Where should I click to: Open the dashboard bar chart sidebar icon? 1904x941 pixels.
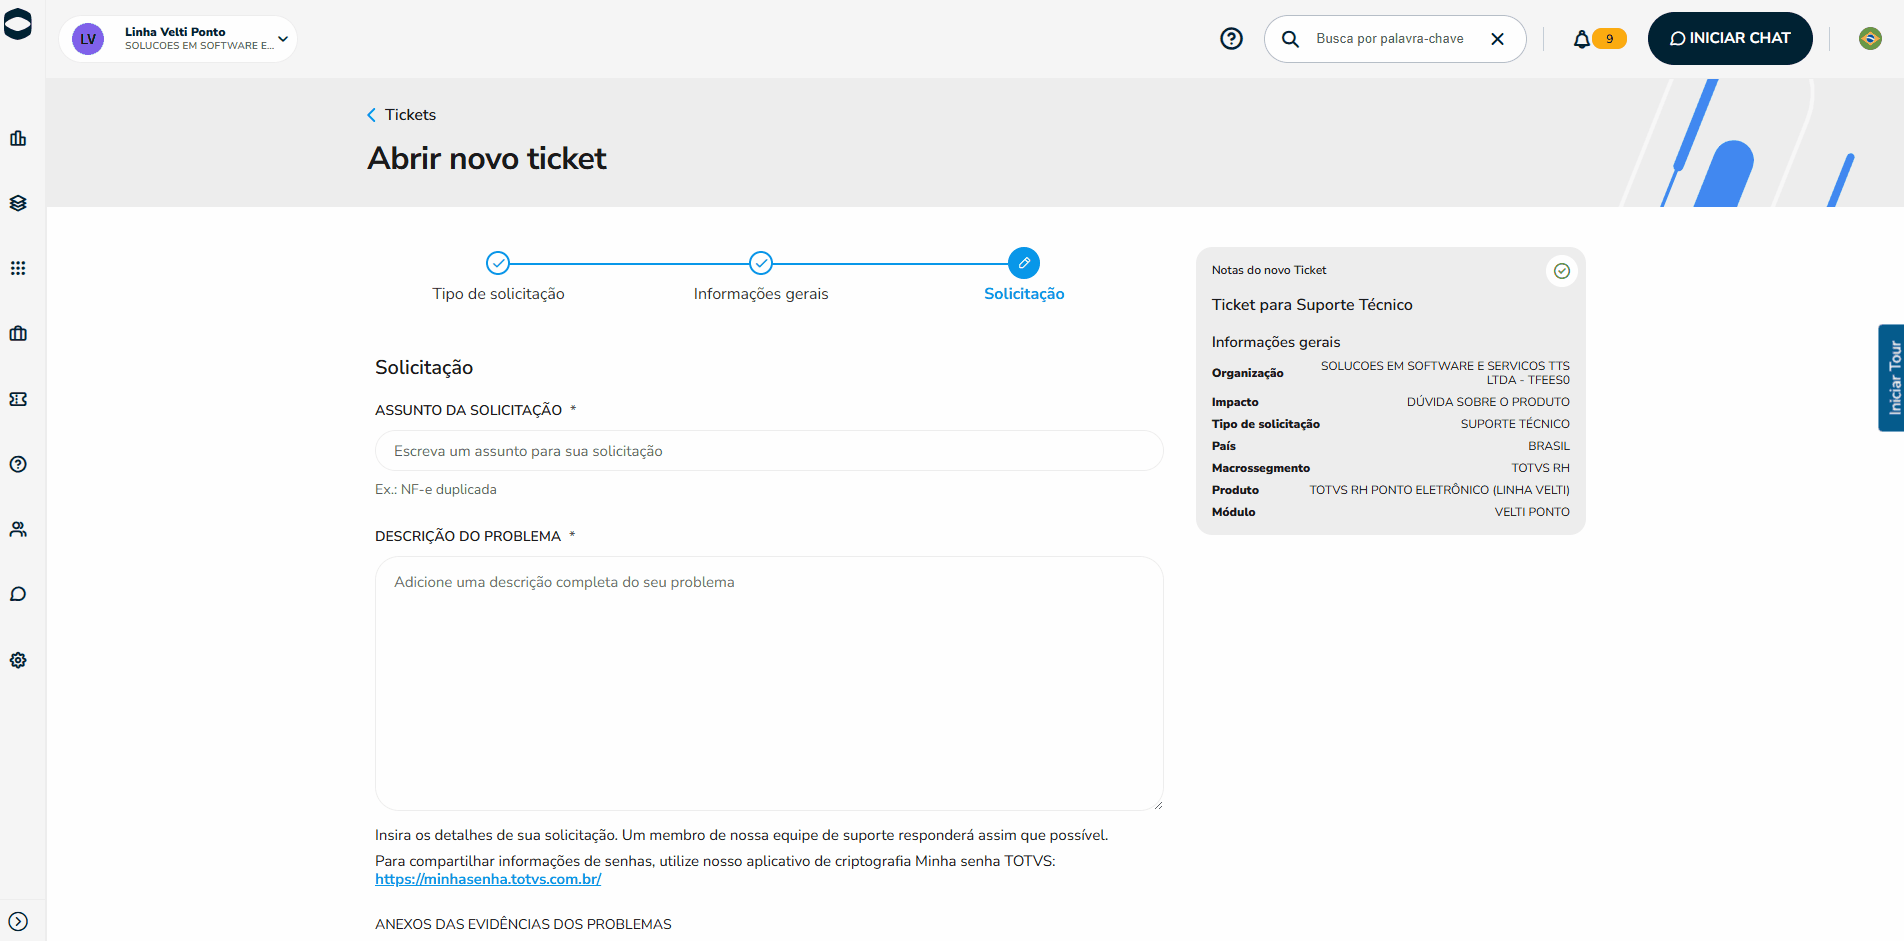click(18, 138)
